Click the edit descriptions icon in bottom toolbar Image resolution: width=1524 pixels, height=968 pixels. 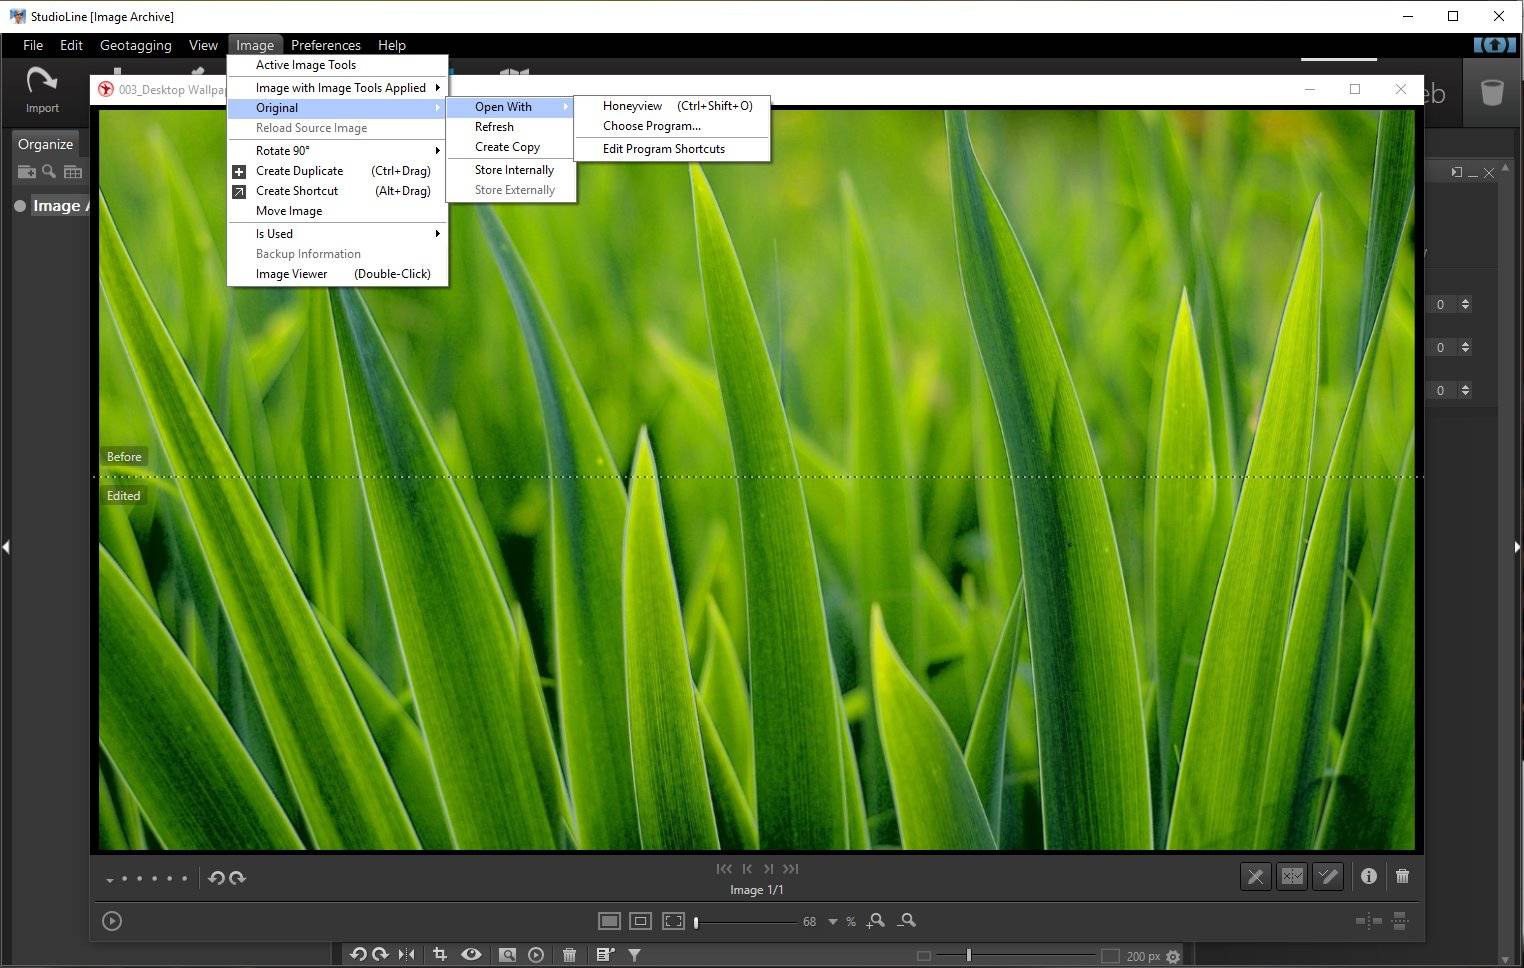(605, 955)
